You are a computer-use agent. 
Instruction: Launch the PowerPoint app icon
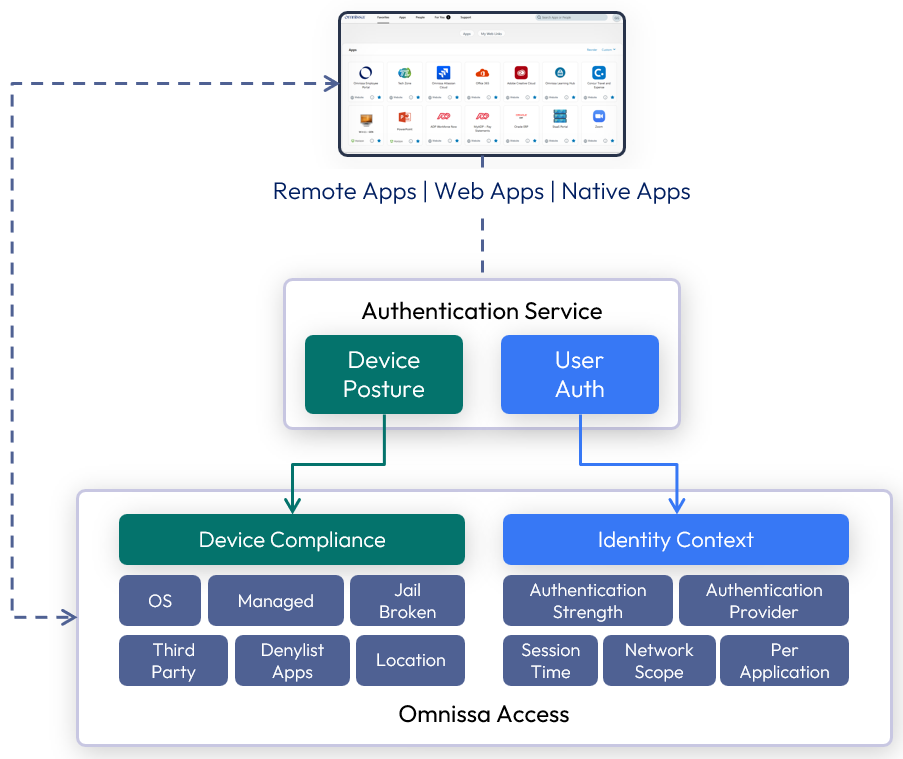coord(405,117)
